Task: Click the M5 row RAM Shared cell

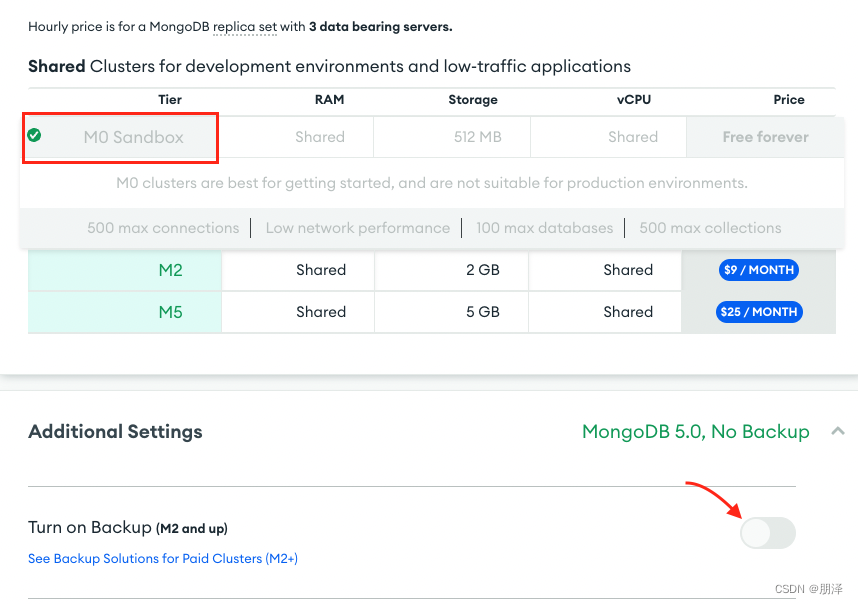Action: pos(298,312)
